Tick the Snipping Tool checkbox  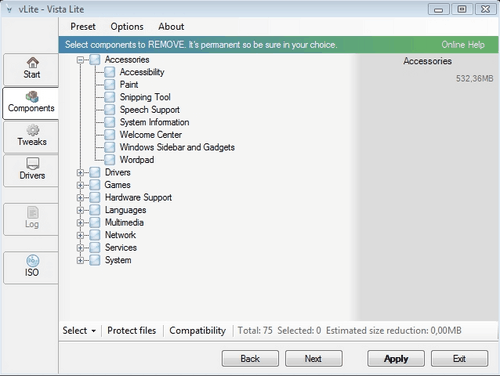point(110,97)
